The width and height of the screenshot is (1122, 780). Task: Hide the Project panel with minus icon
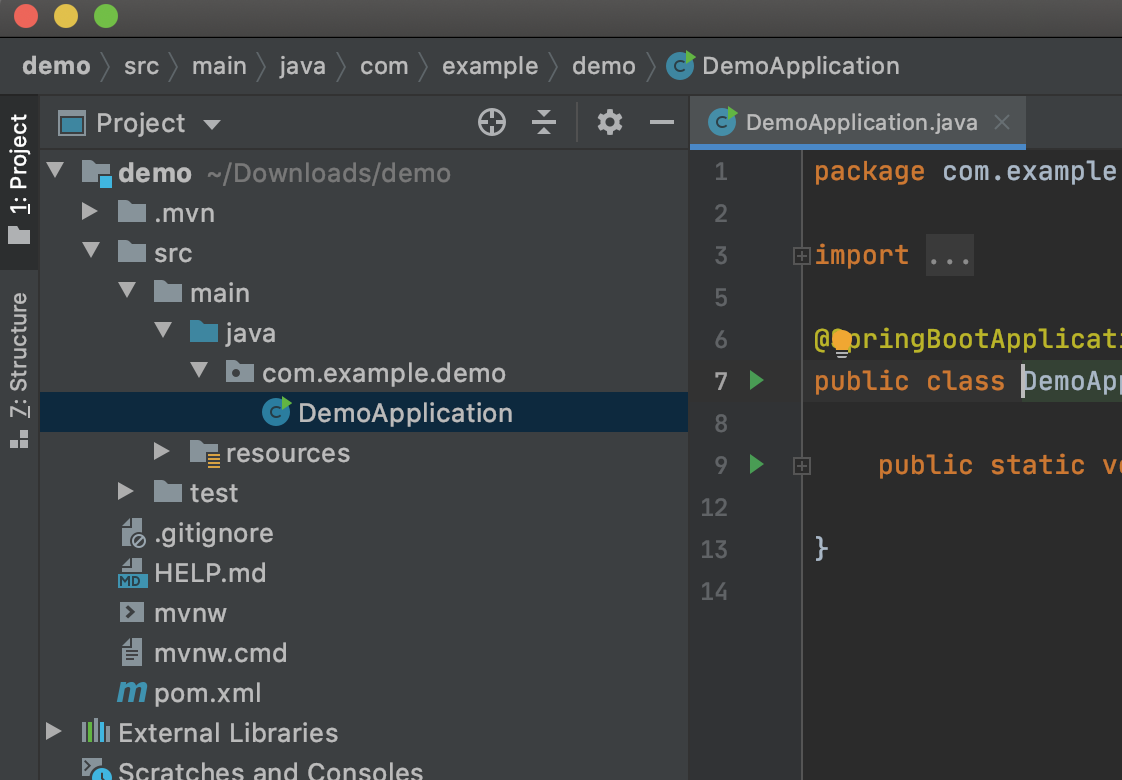(x=662, y=122)
